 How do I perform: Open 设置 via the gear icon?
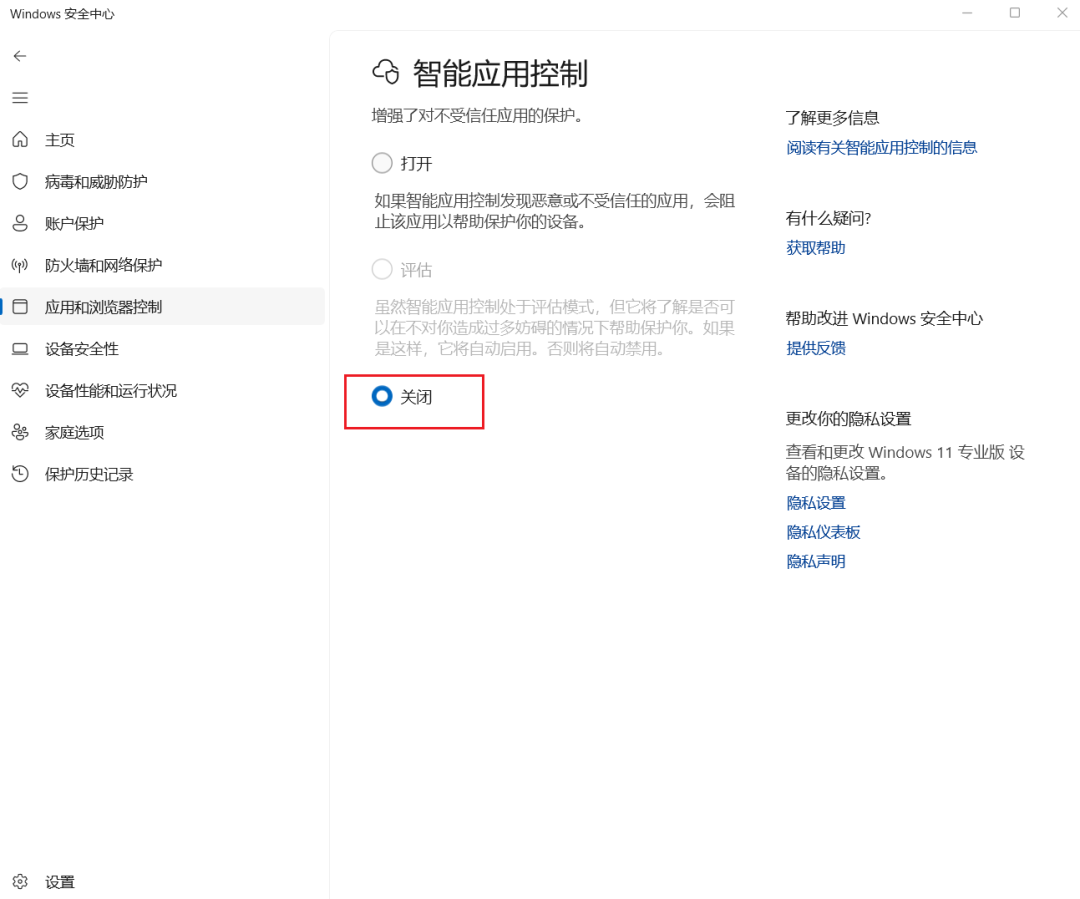tap(20, 882)
